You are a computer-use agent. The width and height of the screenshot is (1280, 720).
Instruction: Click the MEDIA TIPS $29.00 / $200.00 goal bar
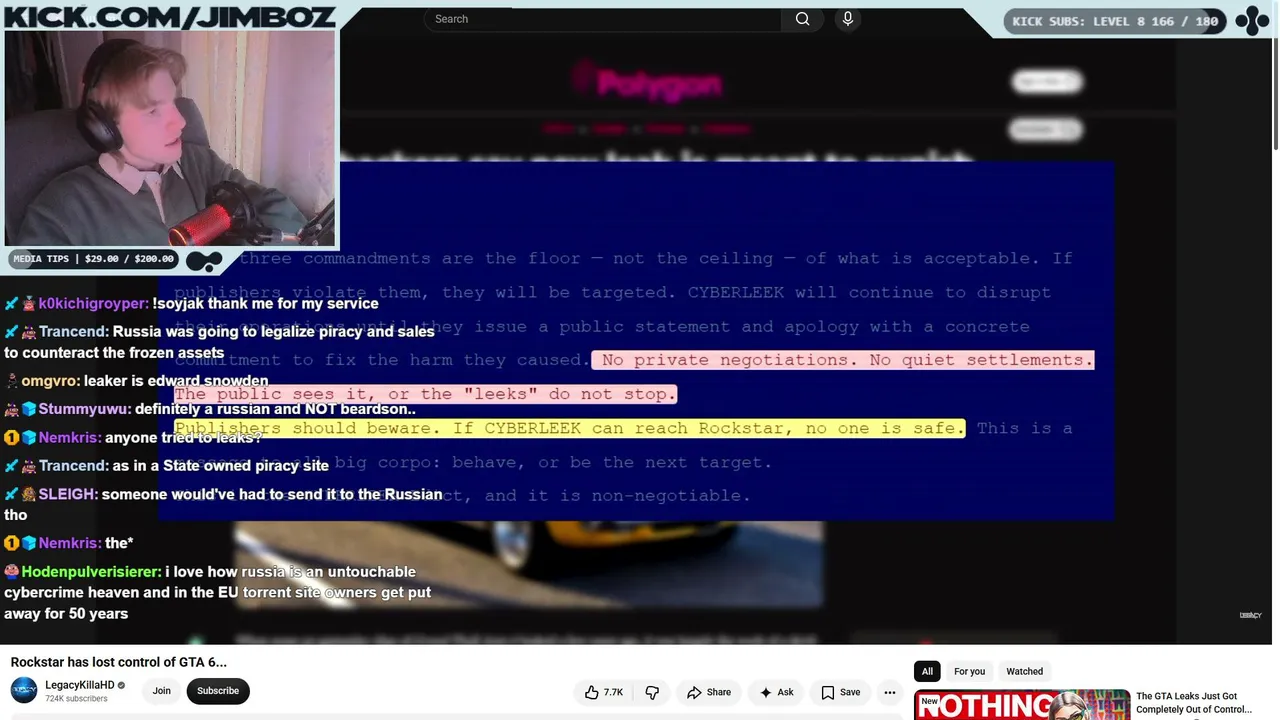[94, 259]
